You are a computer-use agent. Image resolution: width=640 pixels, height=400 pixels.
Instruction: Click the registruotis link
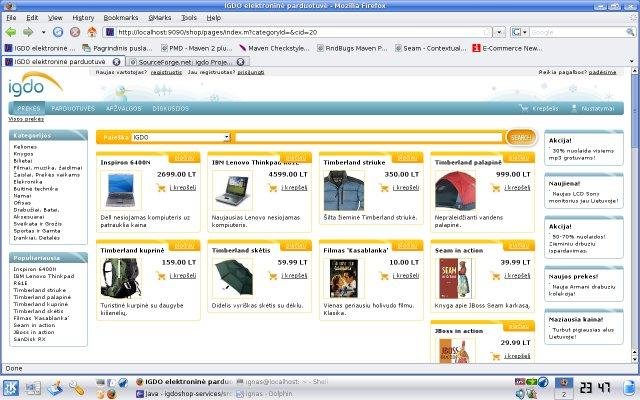click(166, 72)
